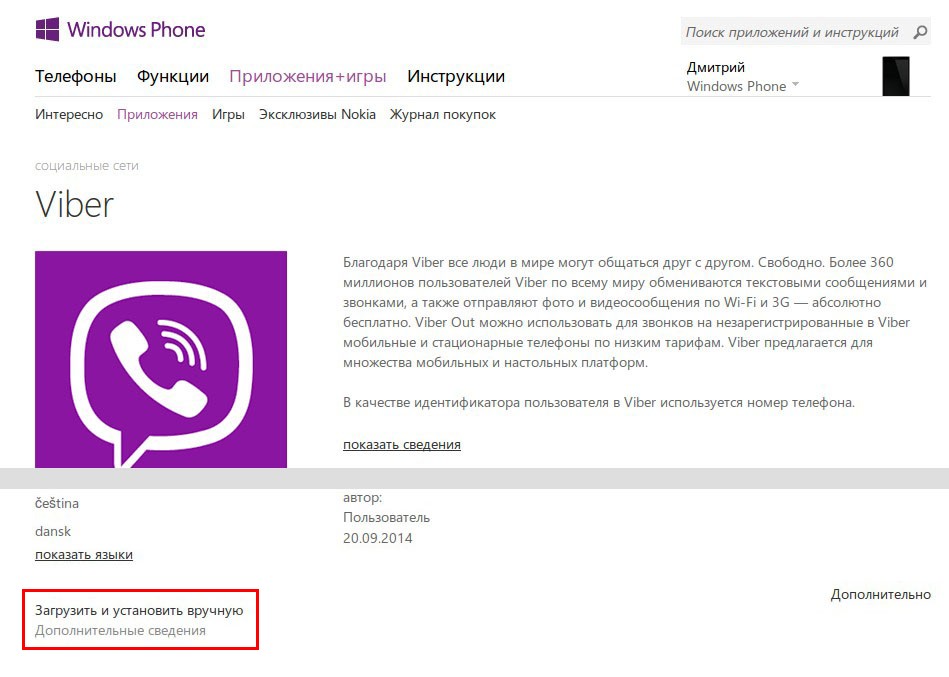The image size is (949, 677).
Task: Click the социальные сети category link
Action: point(87,166)
